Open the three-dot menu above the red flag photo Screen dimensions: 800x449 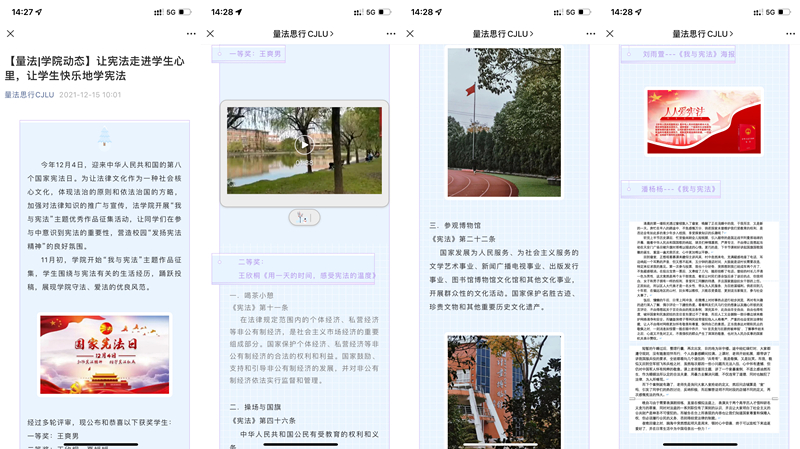pos(591,34)
